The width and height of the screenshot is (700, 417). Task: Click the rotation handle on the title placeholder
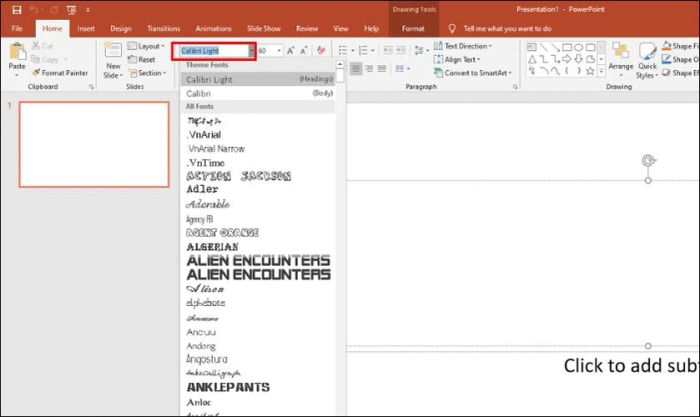649,161
